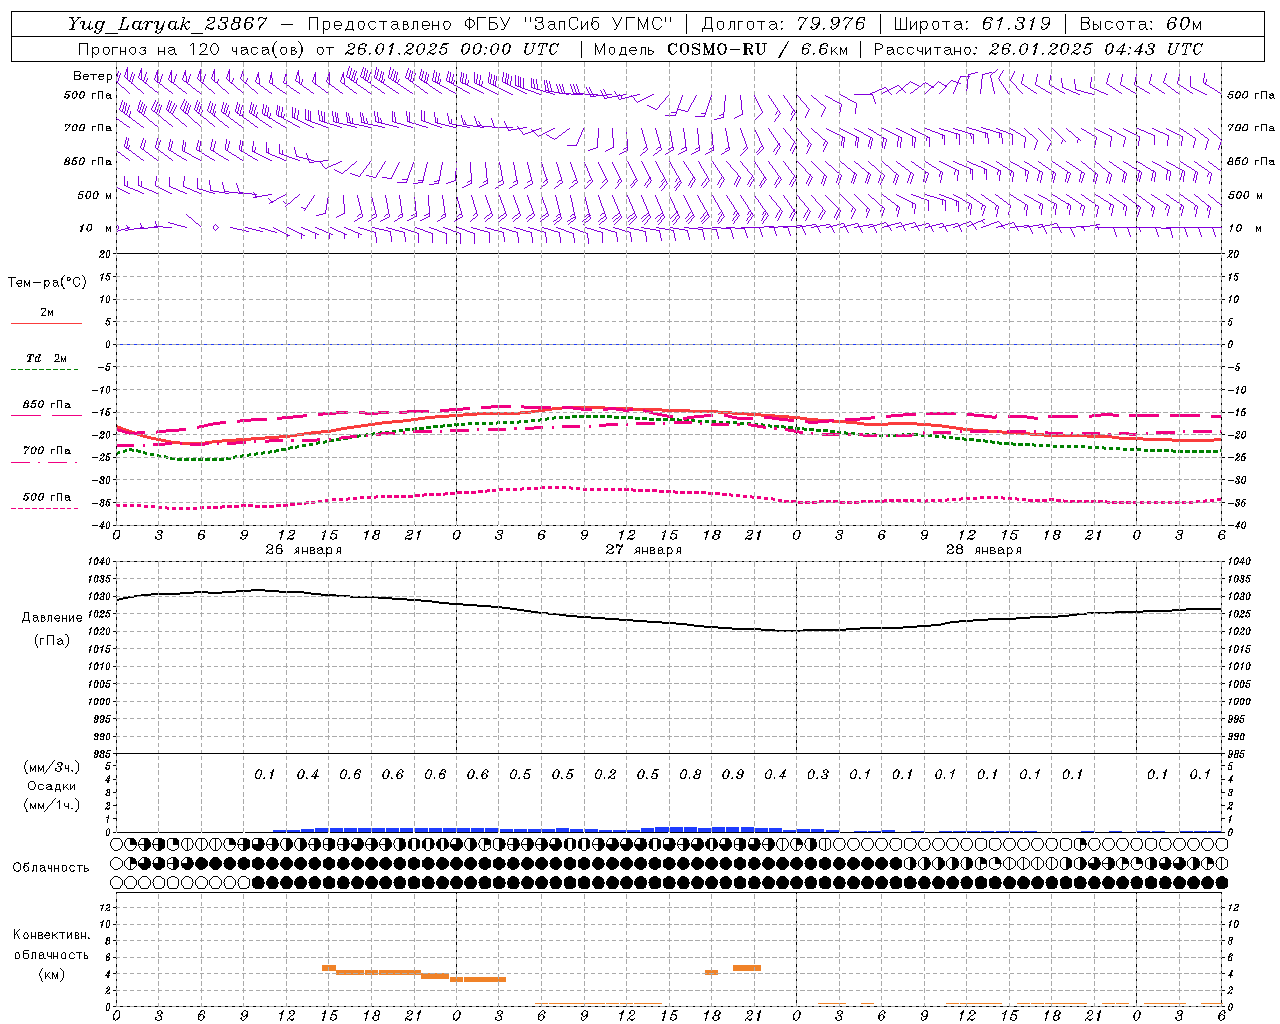Click the (мм/3ч.) precipitation unit label
The width and height of the screenshot is (1280, 1024).
[52, 767]
